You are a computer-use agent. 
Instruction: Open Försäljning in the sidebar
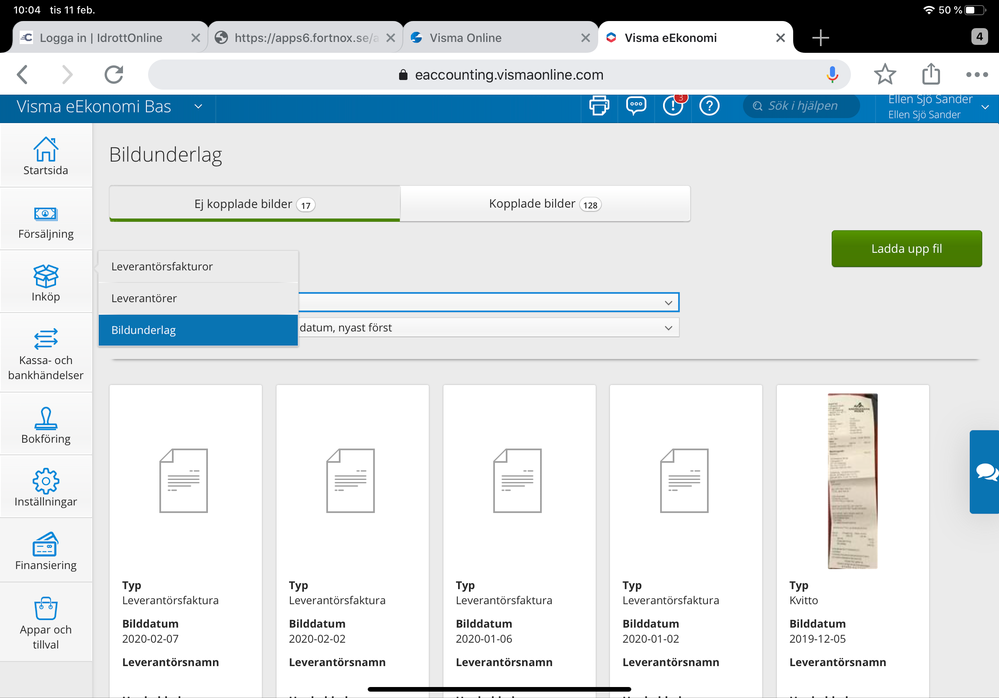46,221
